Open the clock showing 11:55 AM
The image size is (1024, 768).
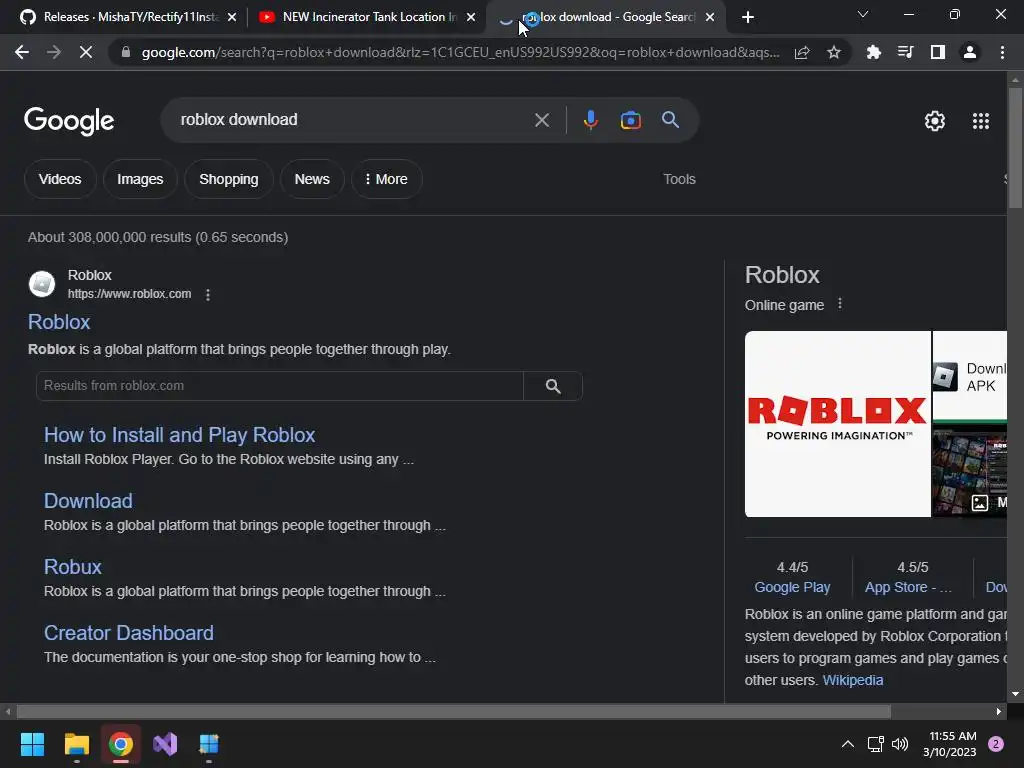tap(950, 744)
